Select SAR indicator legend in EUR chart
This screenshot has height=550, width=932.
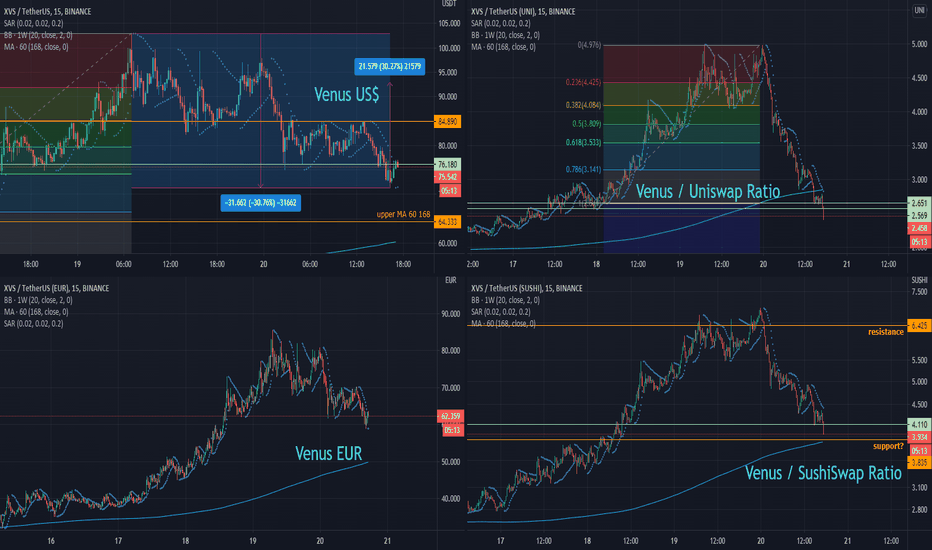pyautogui.click(x=33, y=324)
